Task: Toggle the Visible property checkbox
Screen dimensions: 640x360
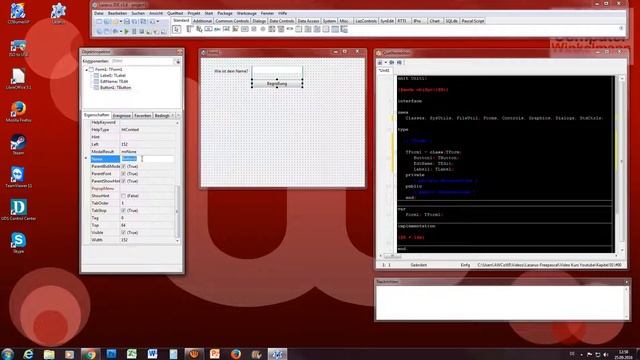Action: (123, 233)
